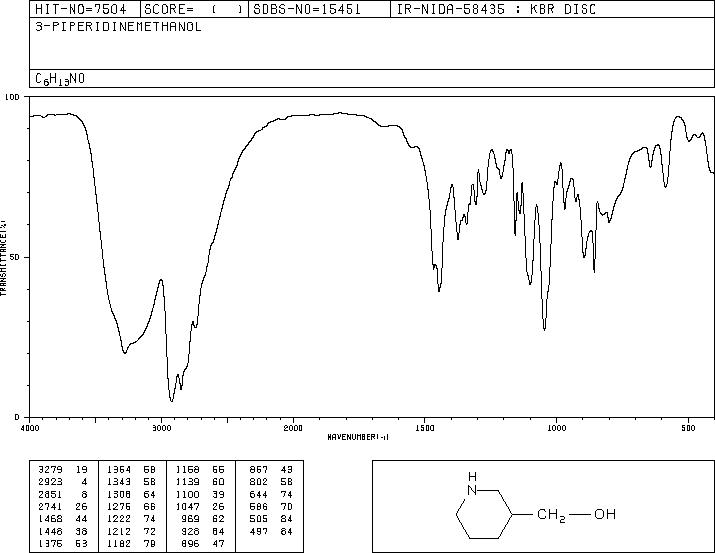Click peak table value 497
The width and height of the screenshot is (715, 553).
click(259, 531)
